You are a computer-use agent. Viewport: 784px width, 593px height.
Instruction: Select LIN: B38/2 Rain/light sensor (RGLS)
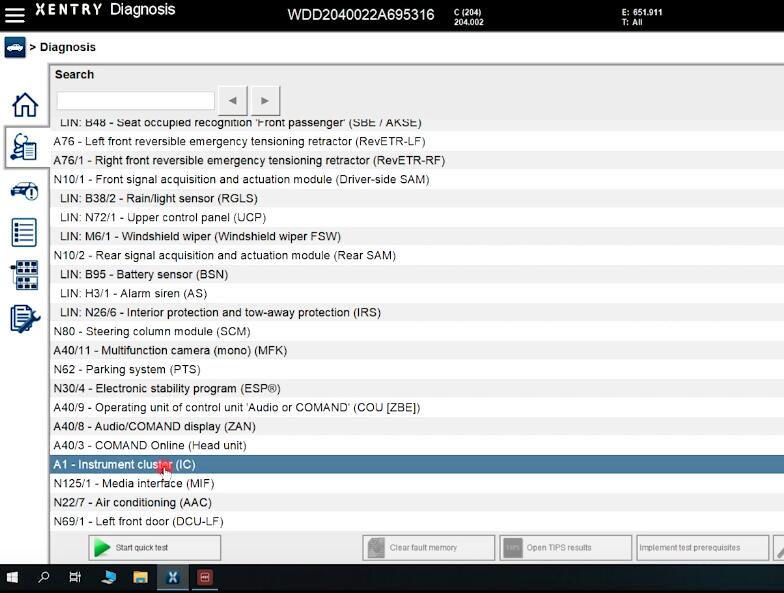[x=417, y=198]
